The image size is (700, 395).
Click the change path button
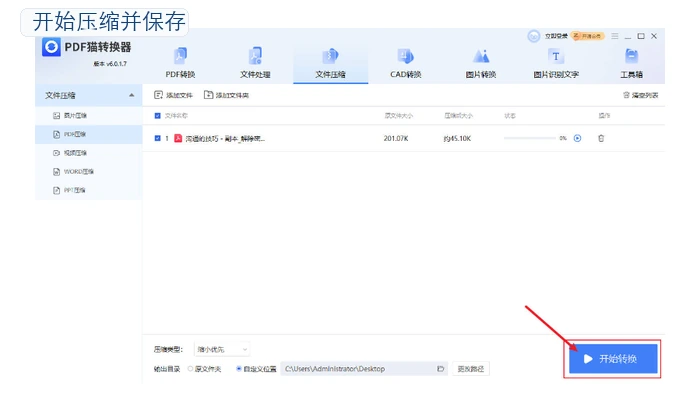click(x=471, y=369)
